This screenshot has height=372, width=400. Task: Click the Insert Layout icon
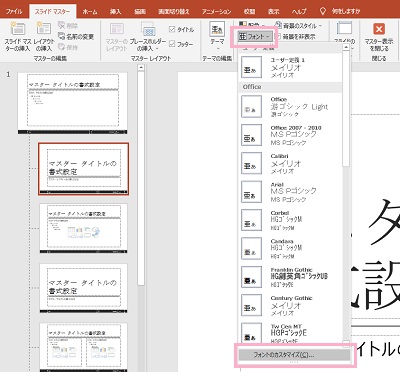coord(44,29)
